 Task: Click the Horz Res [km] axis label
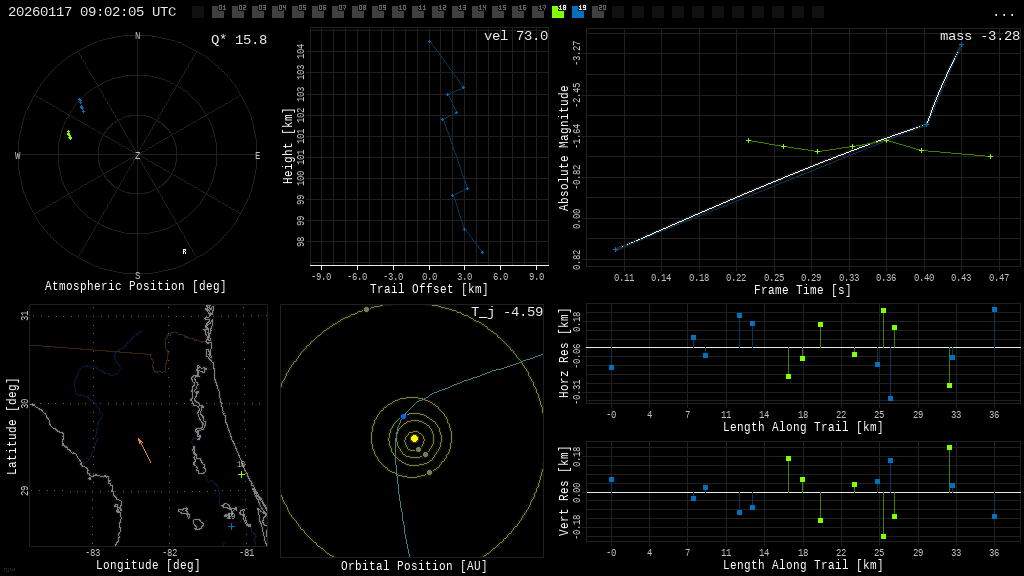[564, 353]
